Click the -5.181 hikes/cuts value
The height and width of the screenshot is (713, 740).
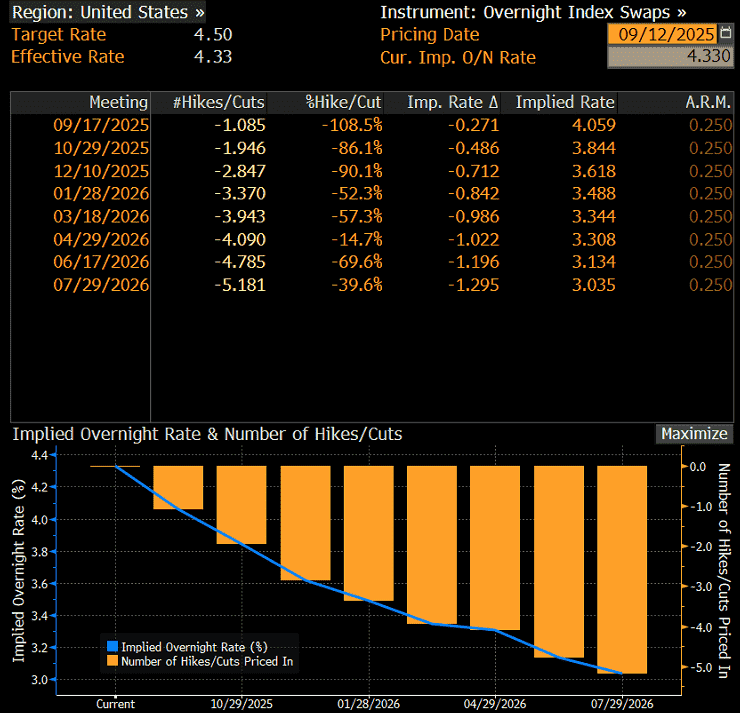[240, 285]
